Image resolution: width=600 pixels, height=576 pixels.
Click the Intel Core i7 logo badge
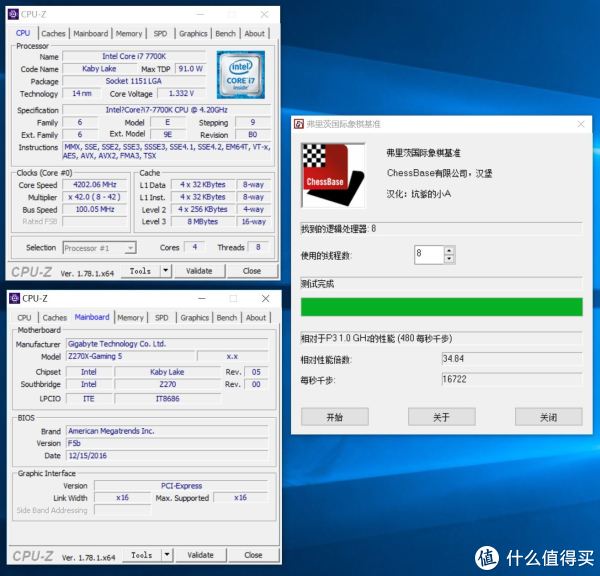(x=241, y=75)
